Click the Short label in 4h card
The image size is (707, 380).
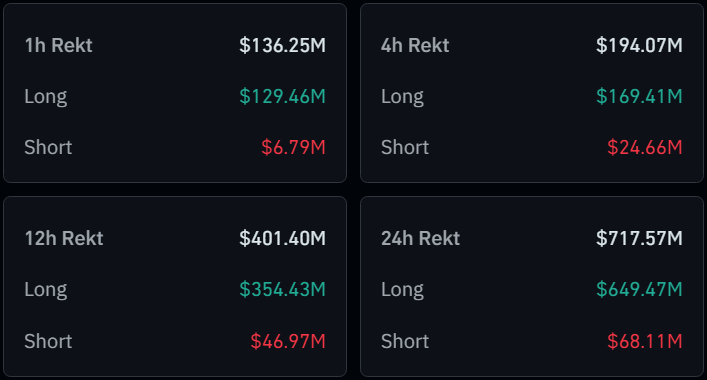[405, 147]
